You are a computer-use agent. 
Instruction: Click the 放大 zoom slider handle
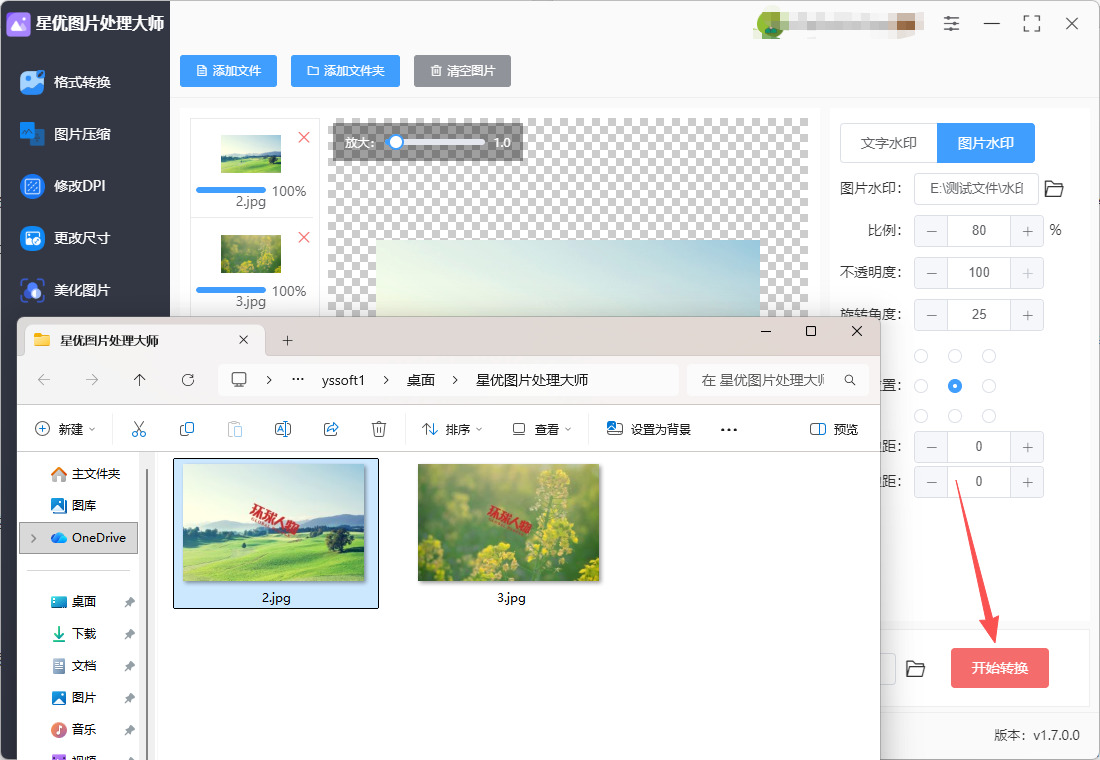[x=396, y=143]
